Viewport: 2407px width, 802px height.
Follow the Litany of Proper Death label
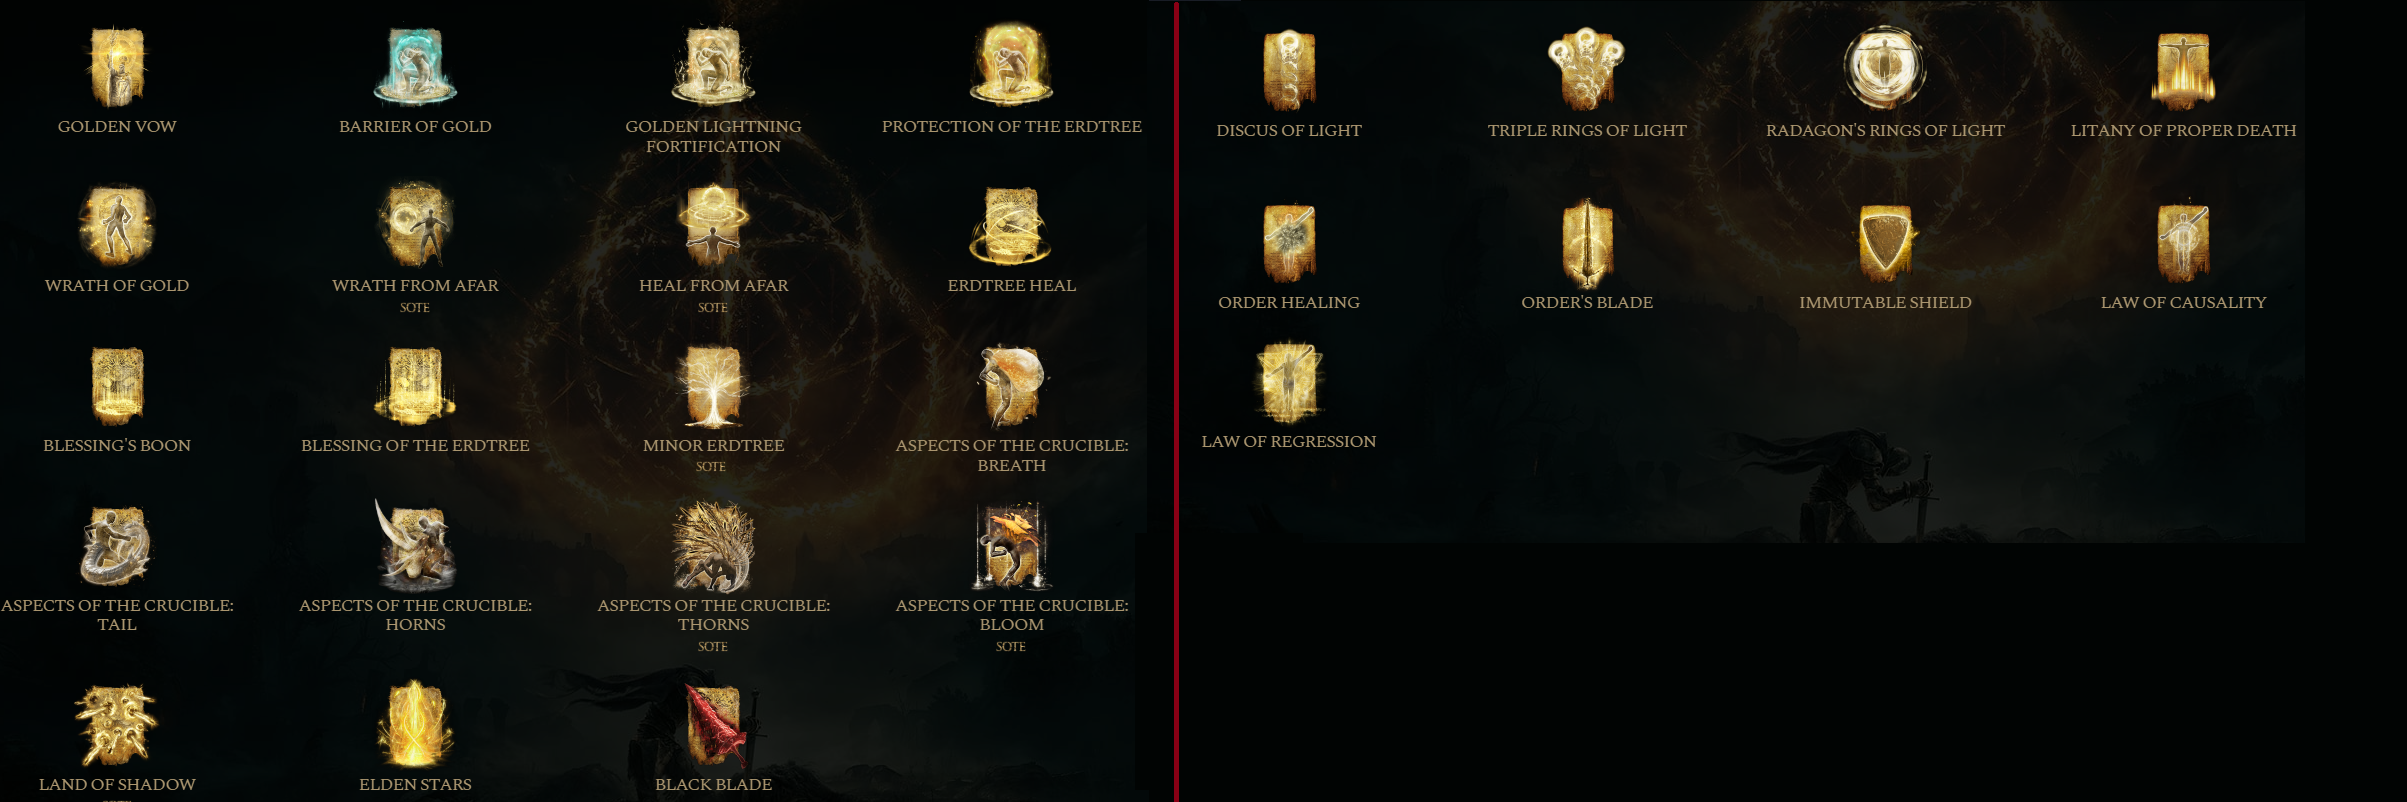[x=2183, y=131]
